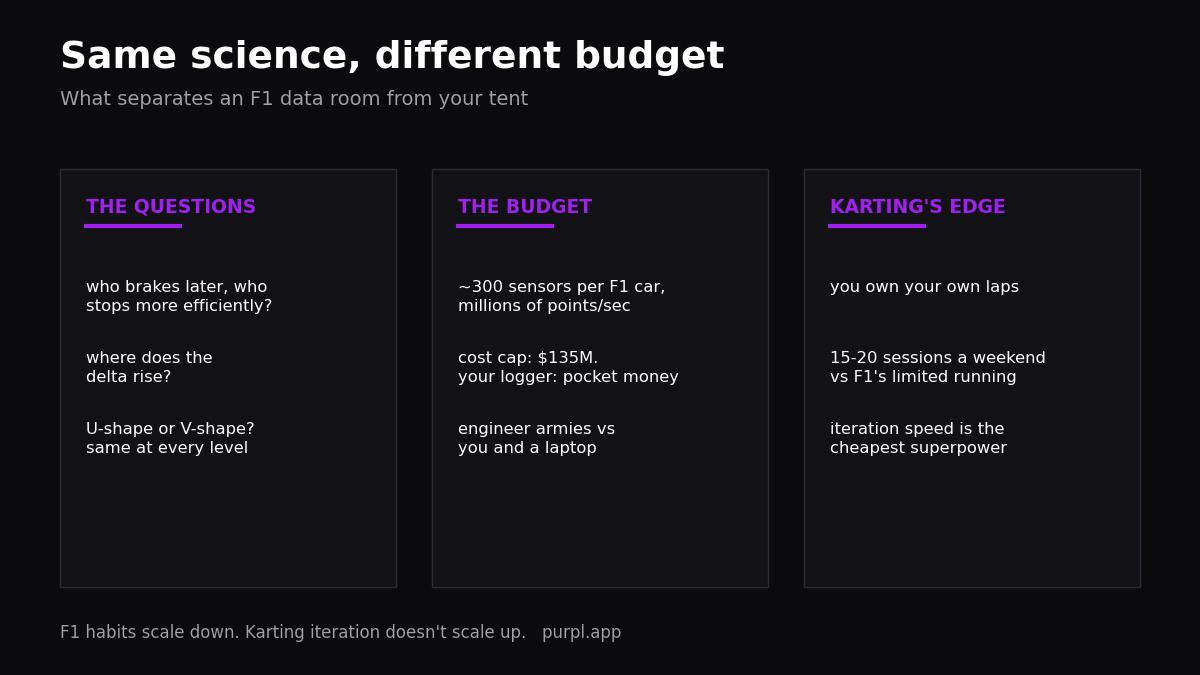1200x675 pixels.
Task: Click purple underline beneath KARTING'S EDGE
Action: [877, 226]
